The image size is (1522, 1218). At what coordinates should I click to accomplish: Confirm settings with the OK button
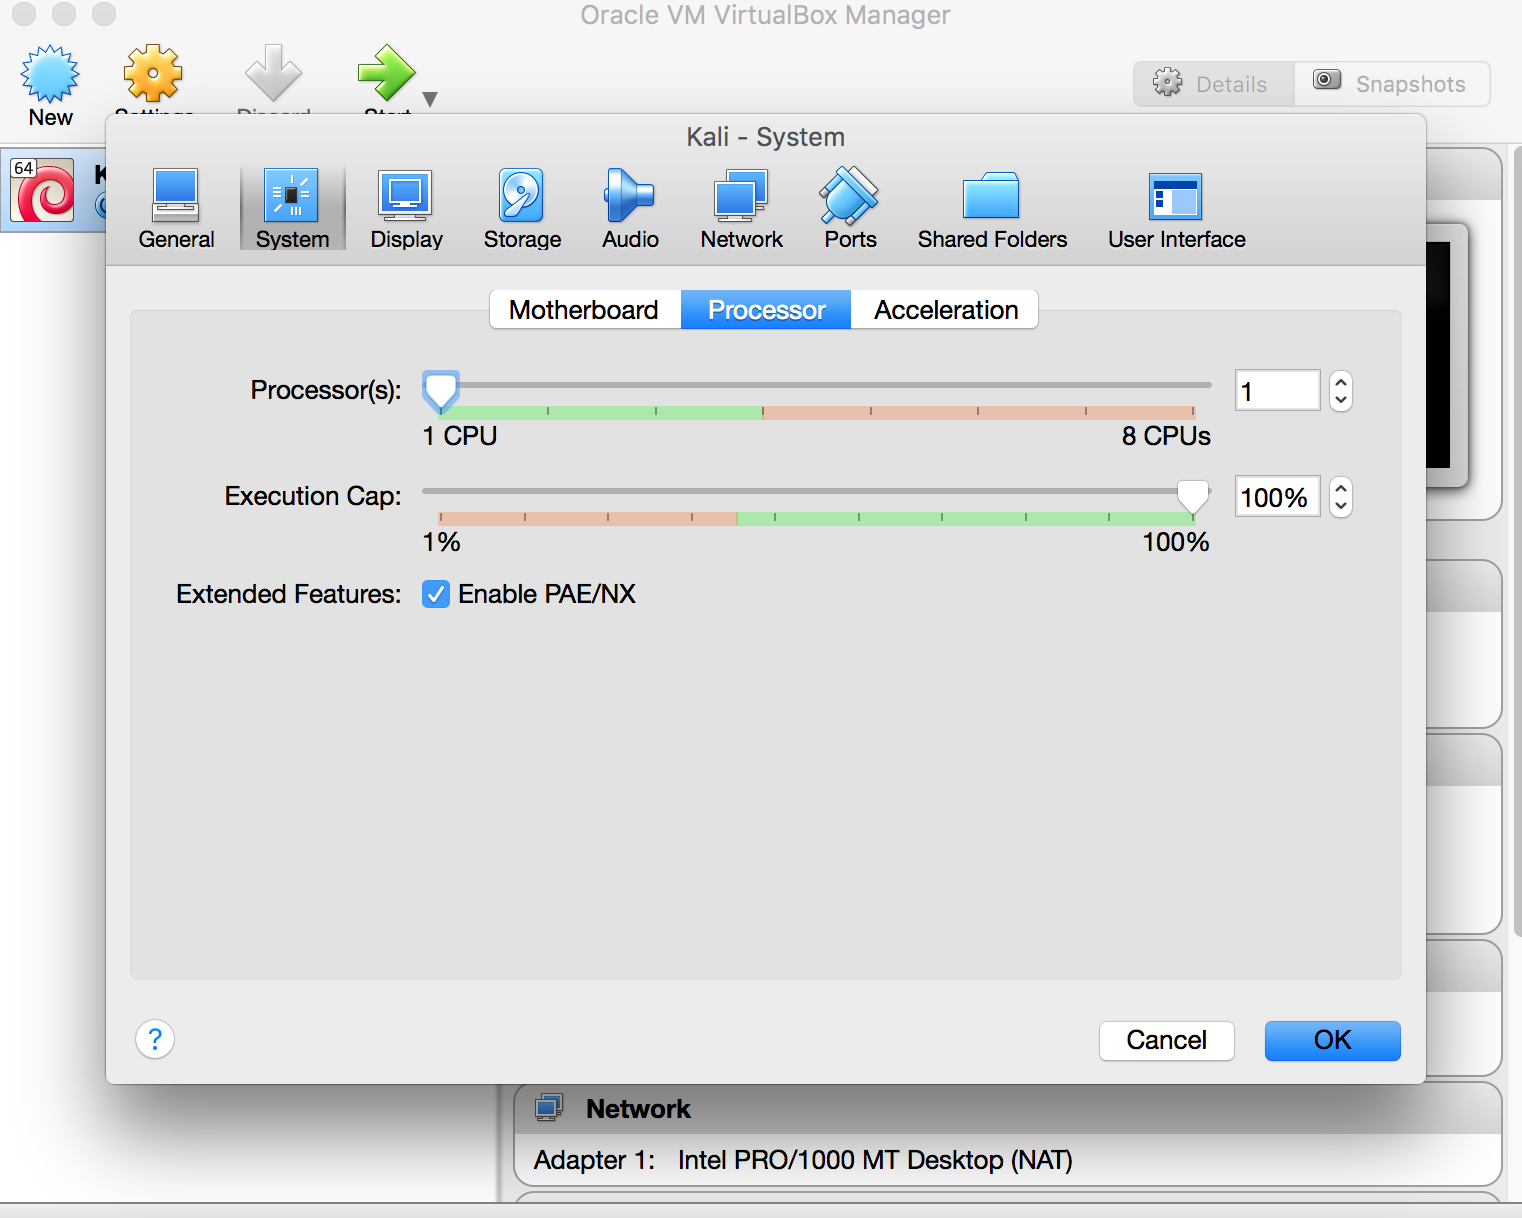click(x=1333, y=1041)
